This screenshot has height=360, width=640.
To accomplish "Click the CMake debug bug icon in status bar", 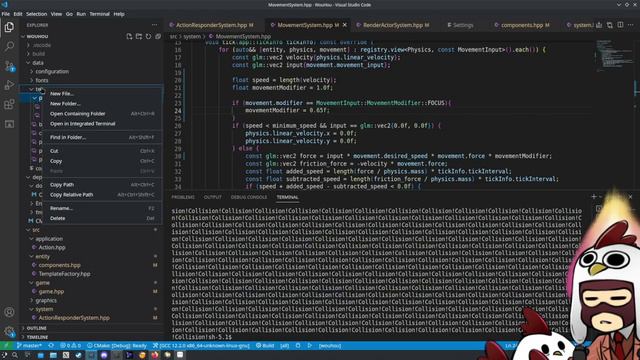I will coord(298,345).
